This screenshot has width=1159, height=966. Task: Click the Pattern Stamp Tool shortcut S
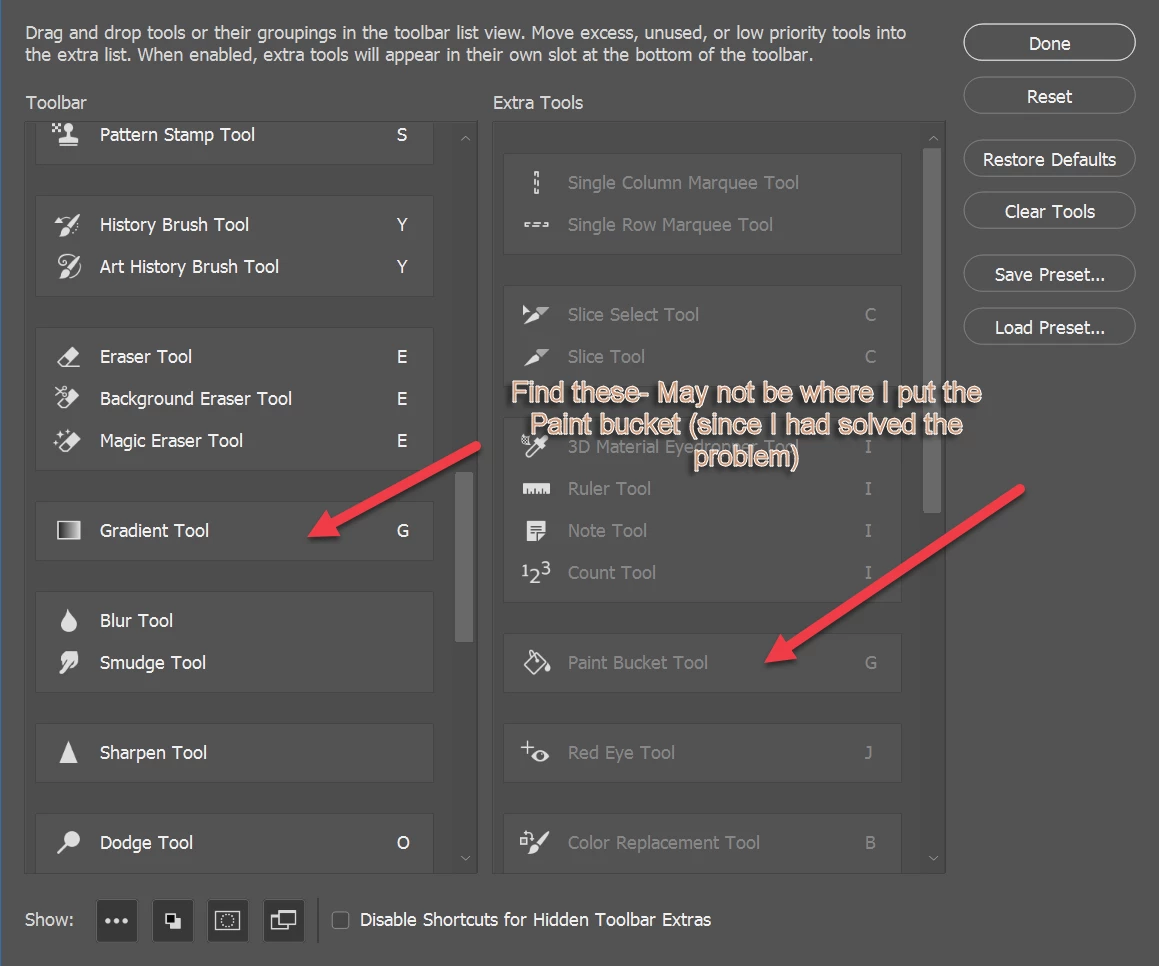pyautogui.click(x=402, y=135)
